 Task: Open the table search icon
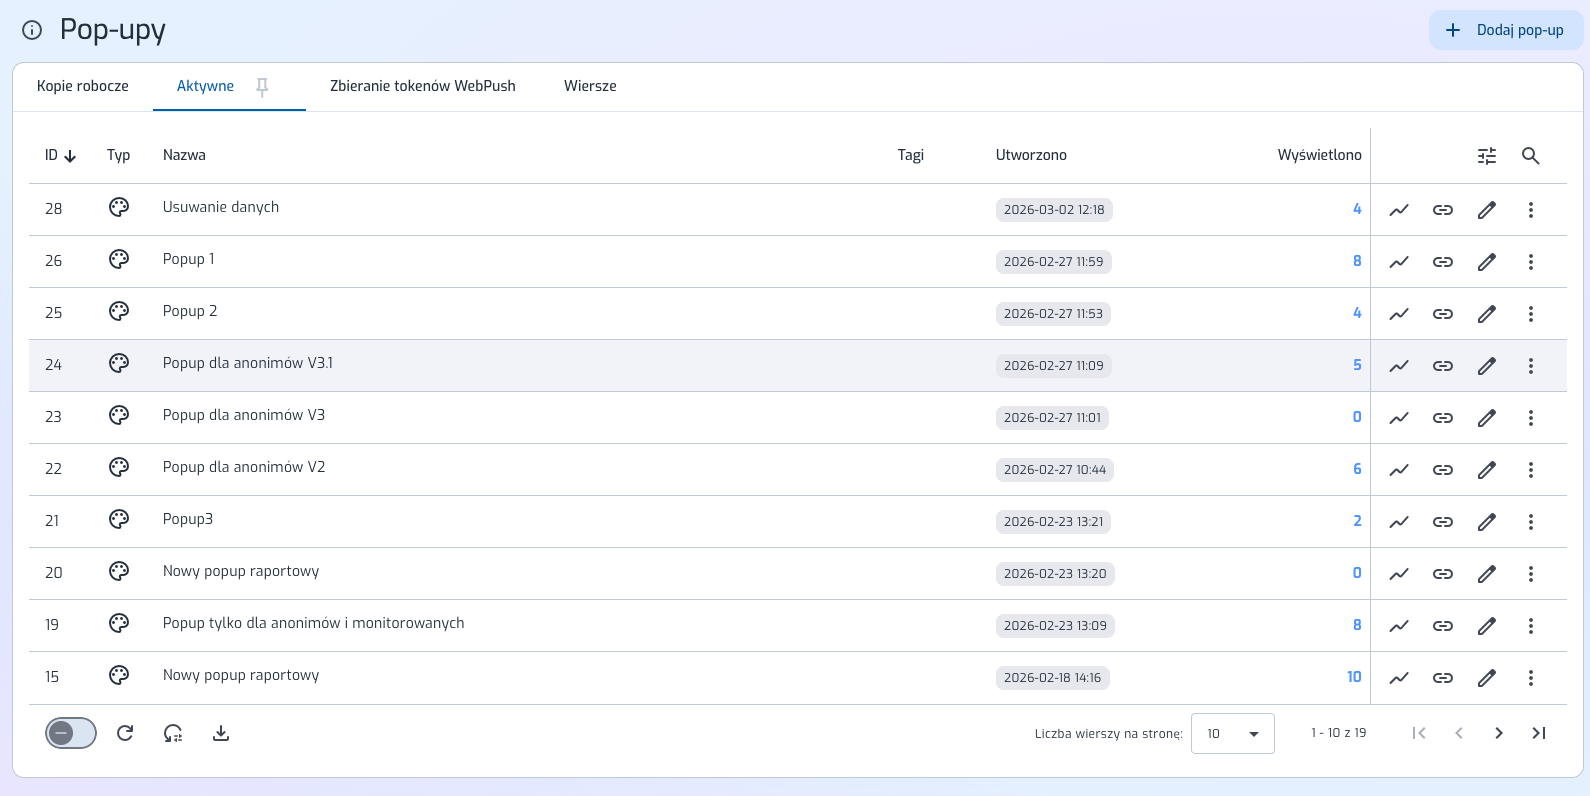tap(1530, 156)
